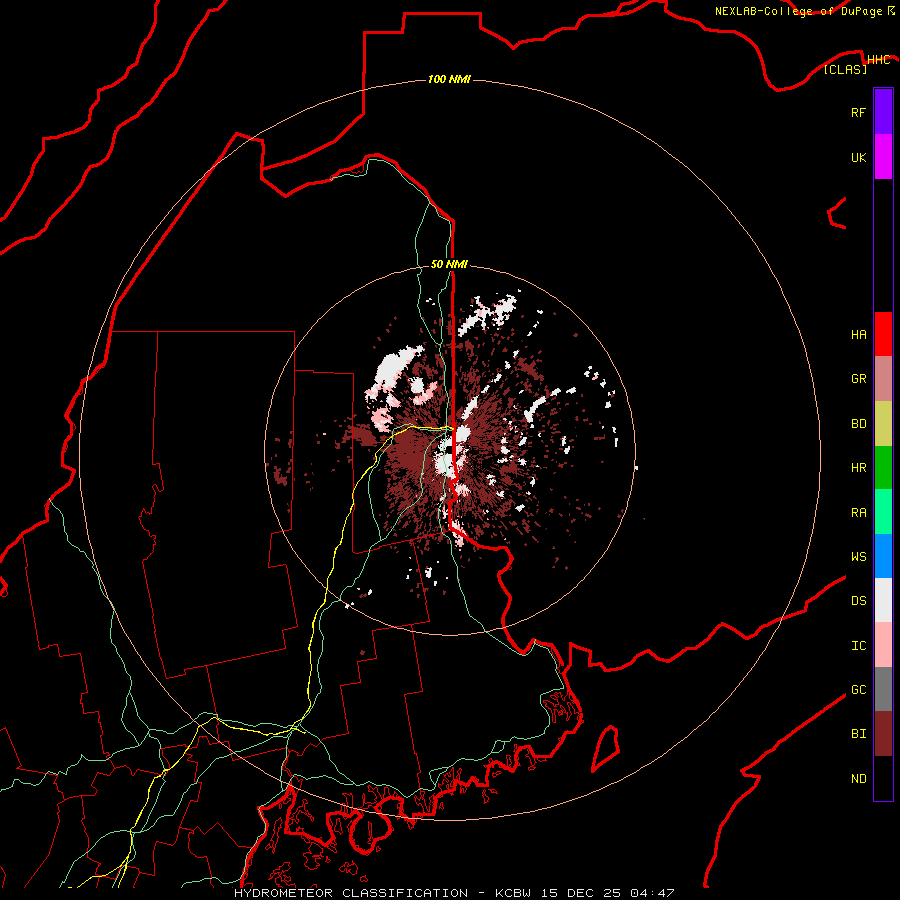Click the RF legend label

(858, 112)
